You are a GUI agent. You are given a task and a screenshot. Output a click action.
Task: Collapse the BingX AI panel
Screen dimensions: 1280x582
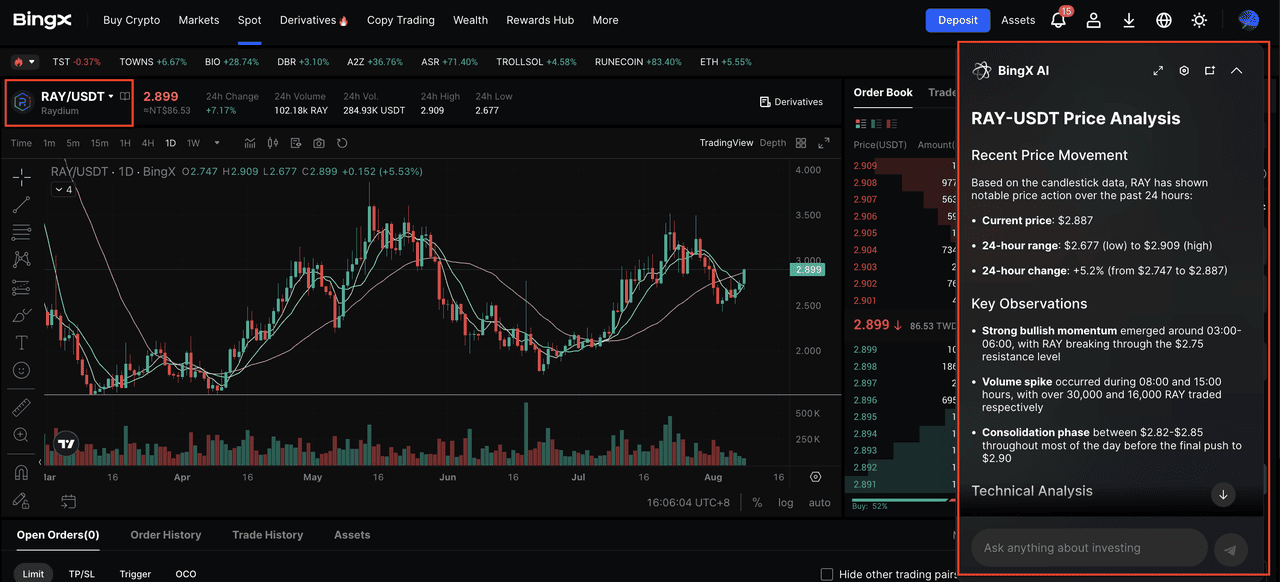click(1236, 71)
